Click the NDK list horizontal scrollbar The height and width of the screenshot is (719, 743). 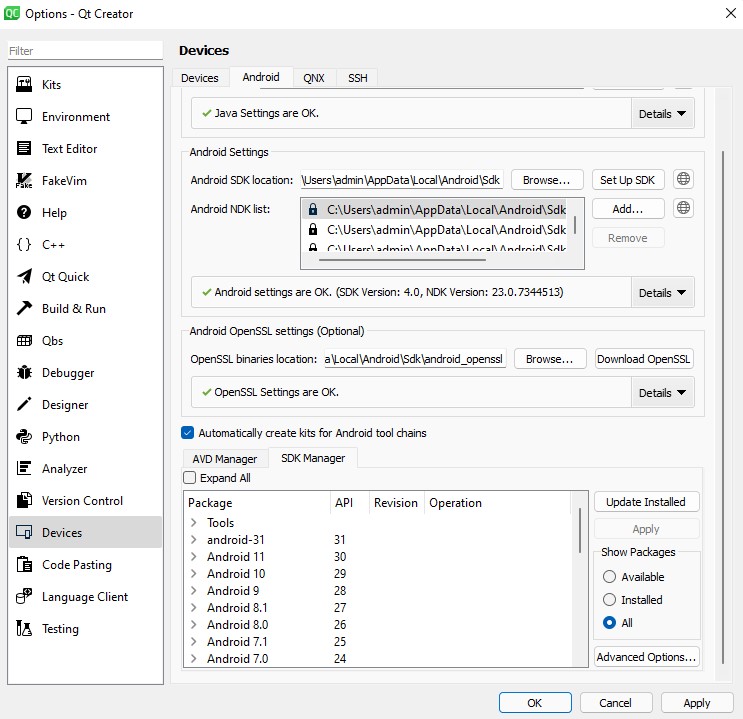point(402,260)
